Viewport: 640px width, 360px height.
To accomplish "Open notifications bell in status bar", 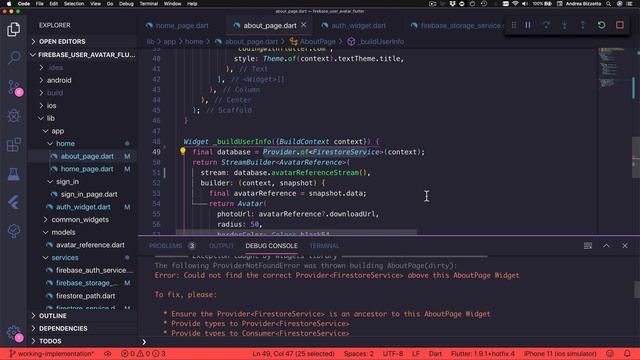I will point(627,353).
